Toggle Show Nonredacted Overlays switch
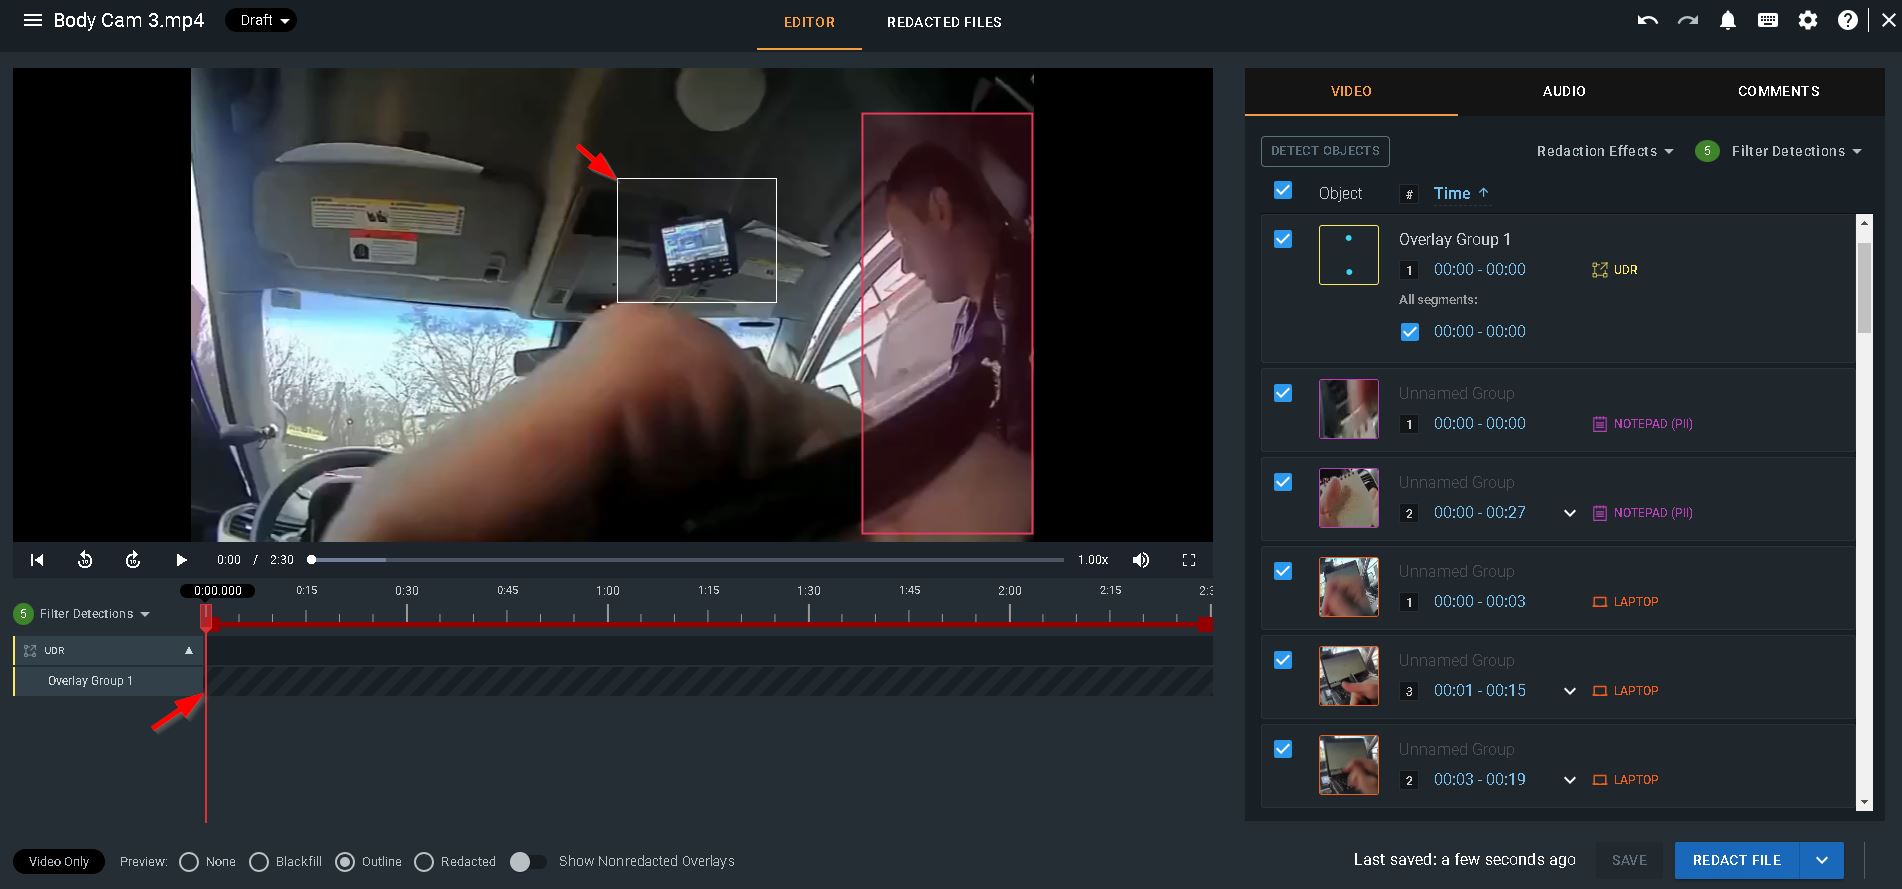Screen dimensions: 1902x889 coord(528,862)
